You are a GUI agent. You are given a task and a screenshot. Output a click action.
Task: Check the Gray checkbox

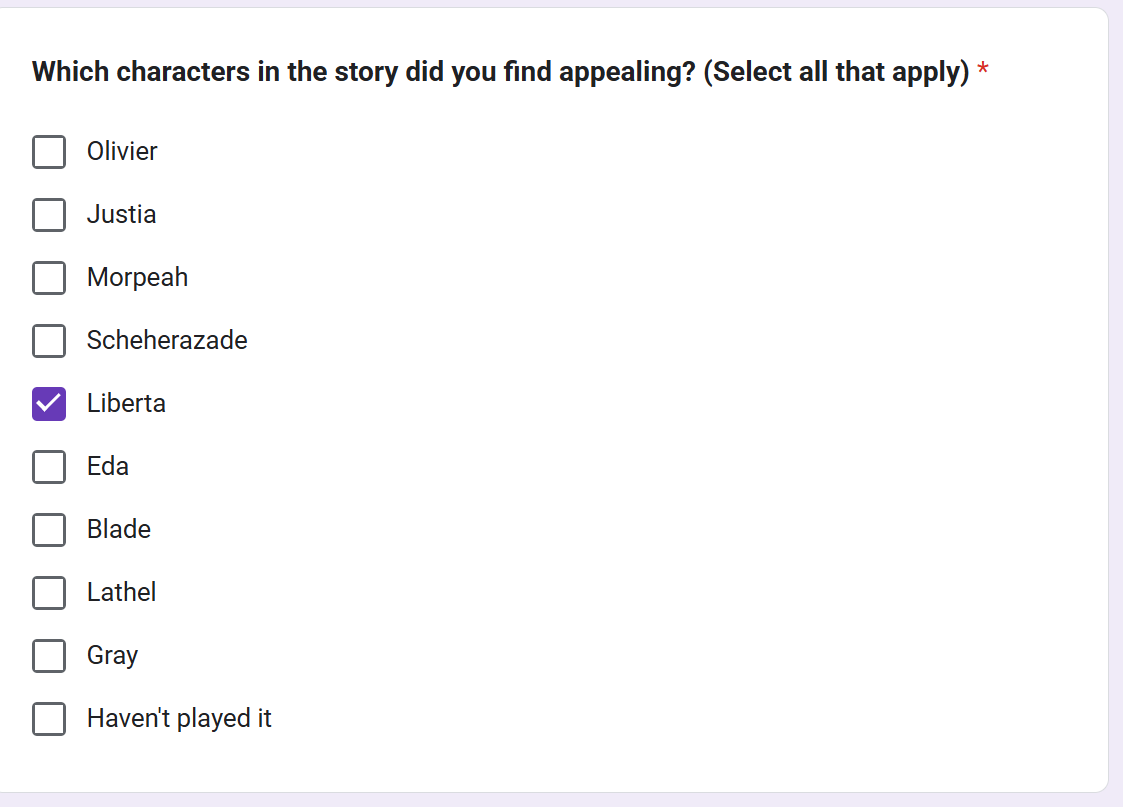49,656
